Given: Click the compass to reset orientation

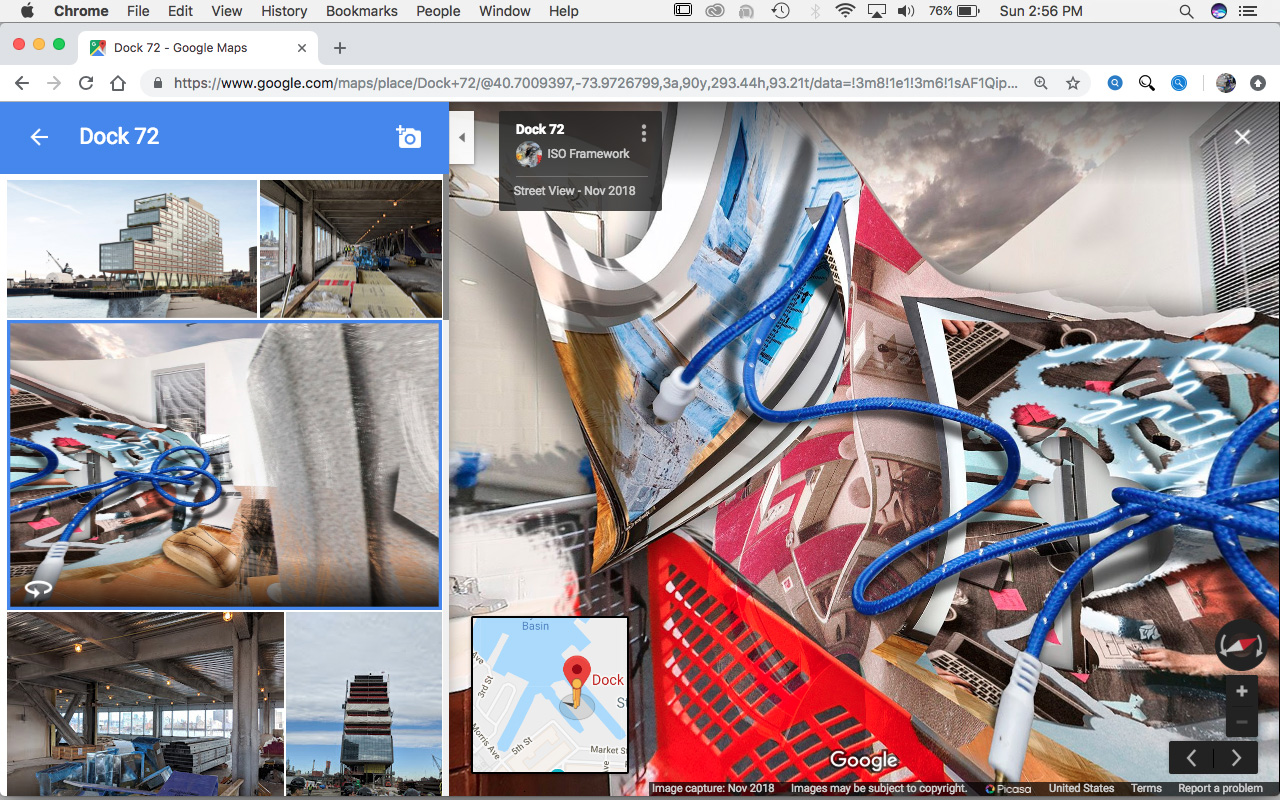Looking at the screenshot, I should tap(1240, 645).
